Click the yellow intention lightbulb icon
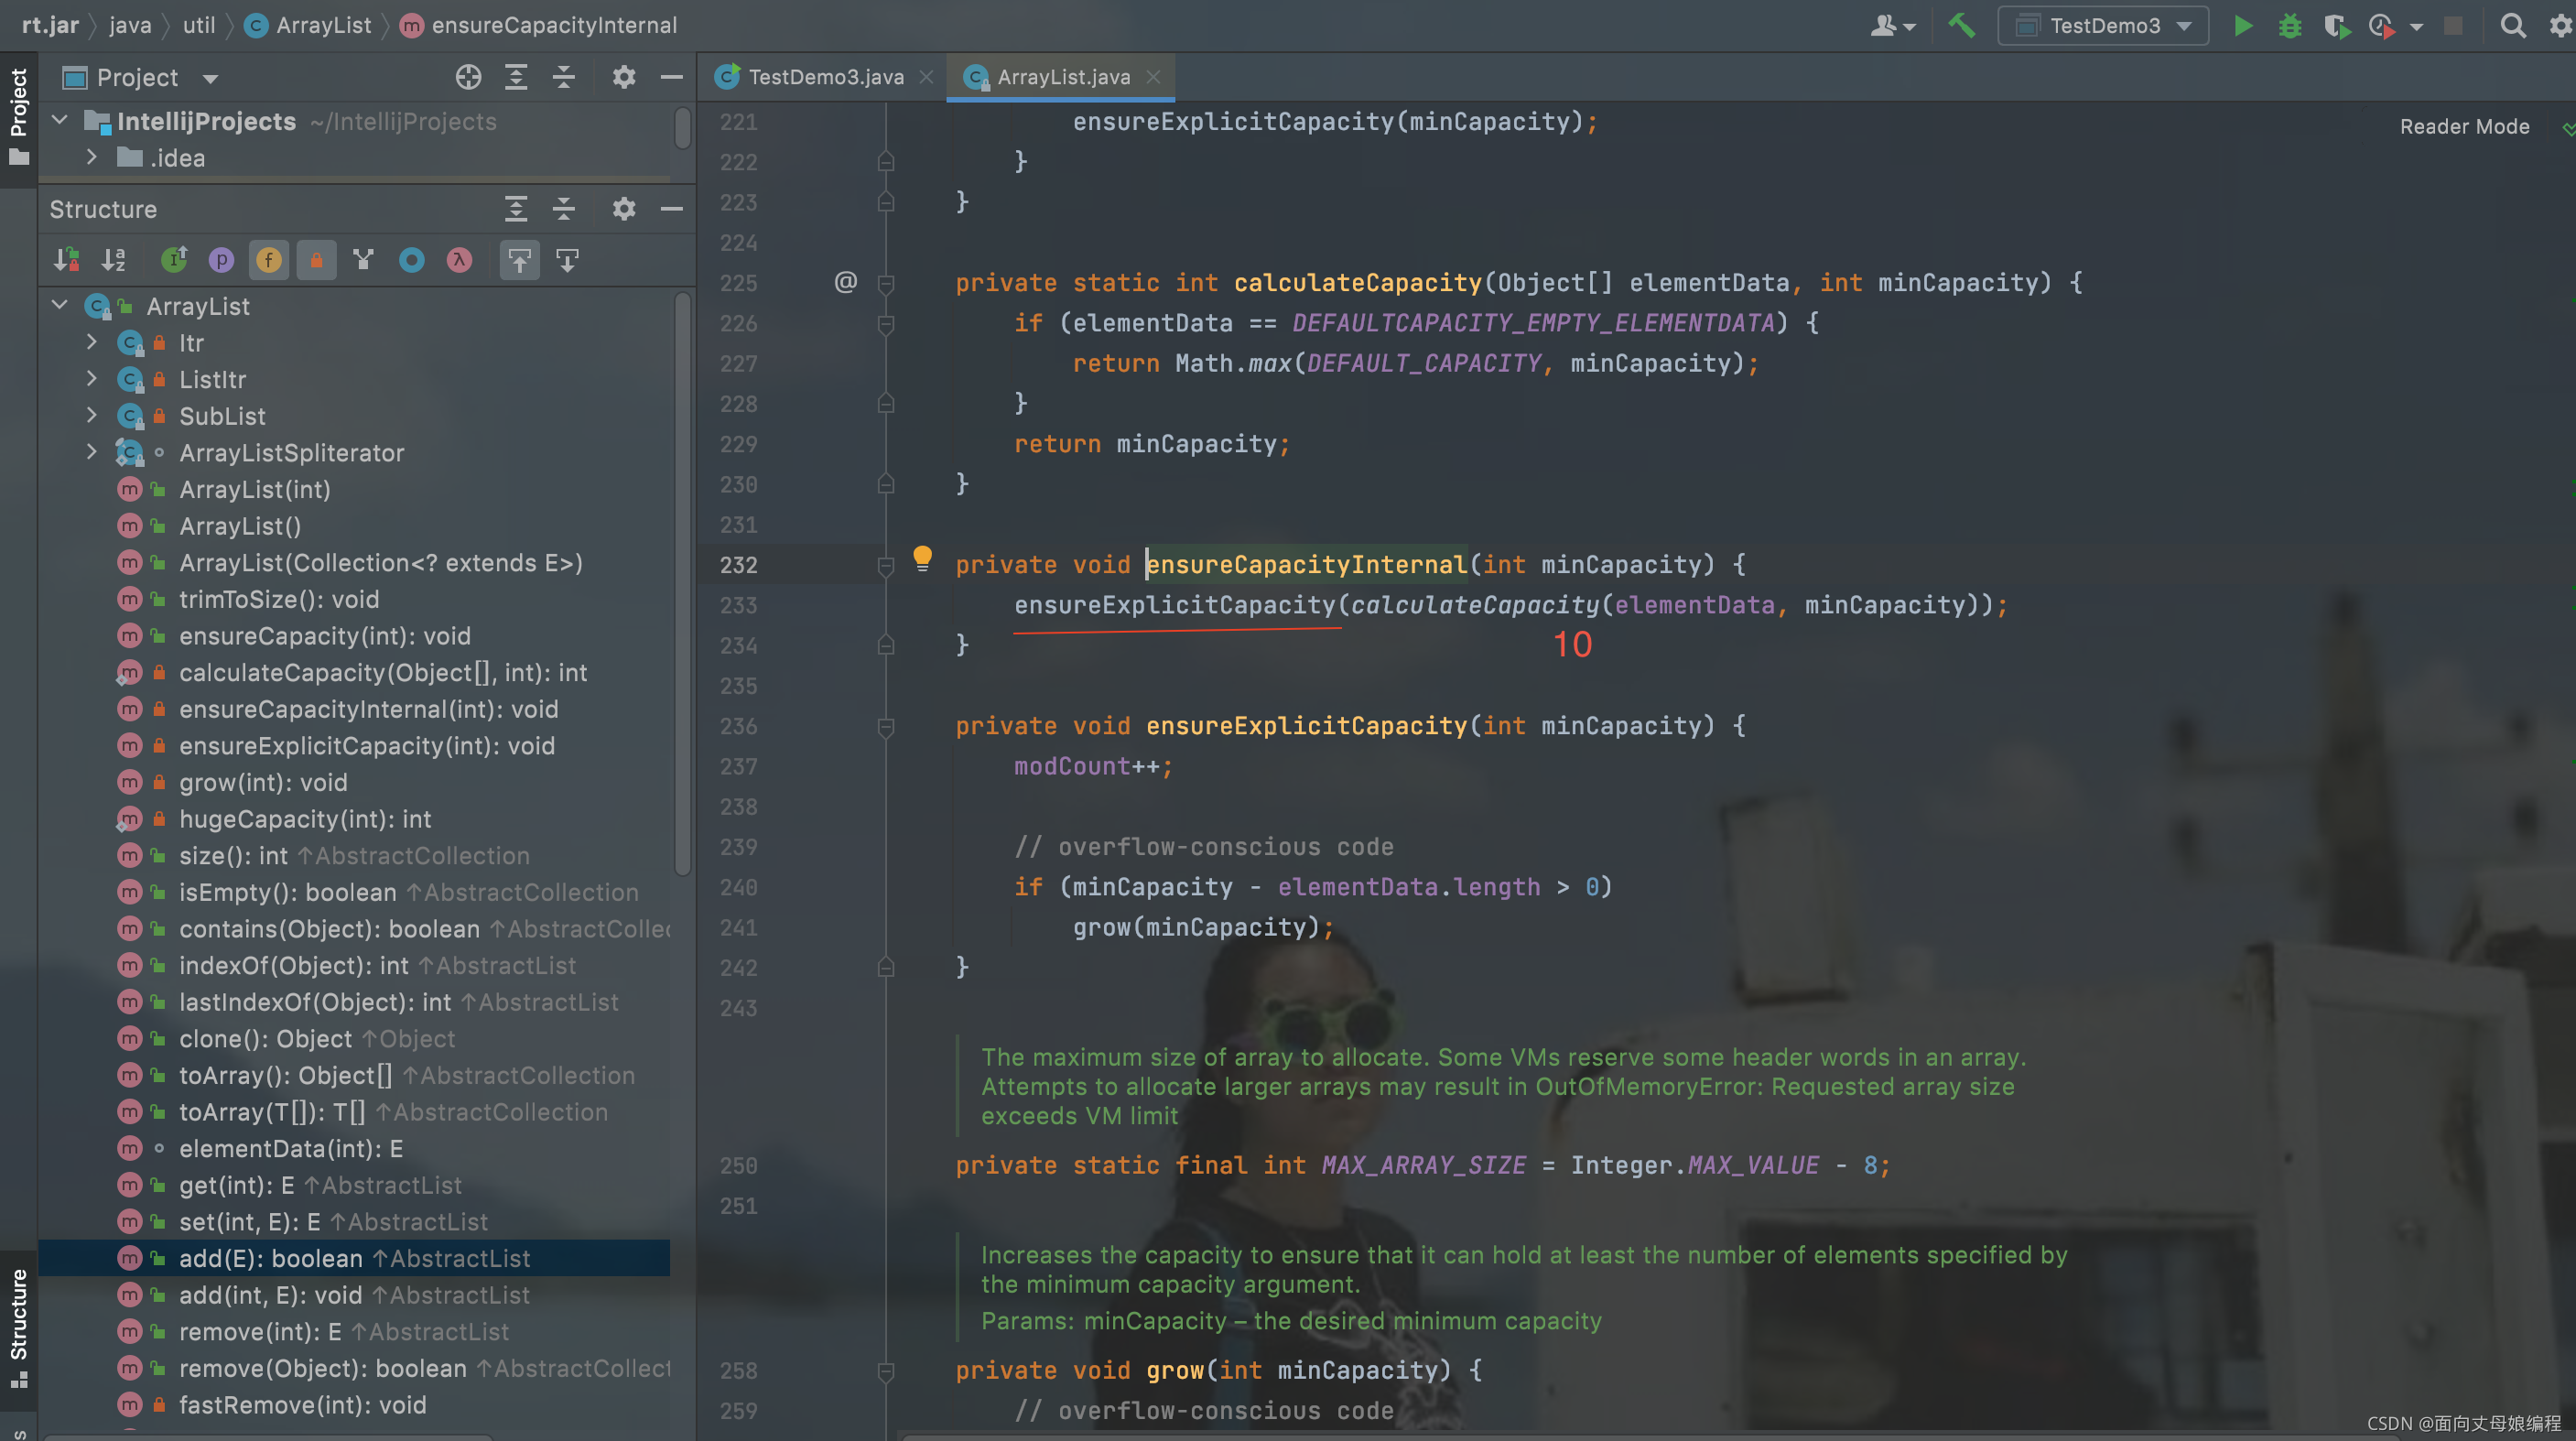2576x1441 pixels. [x=922, y=558]
